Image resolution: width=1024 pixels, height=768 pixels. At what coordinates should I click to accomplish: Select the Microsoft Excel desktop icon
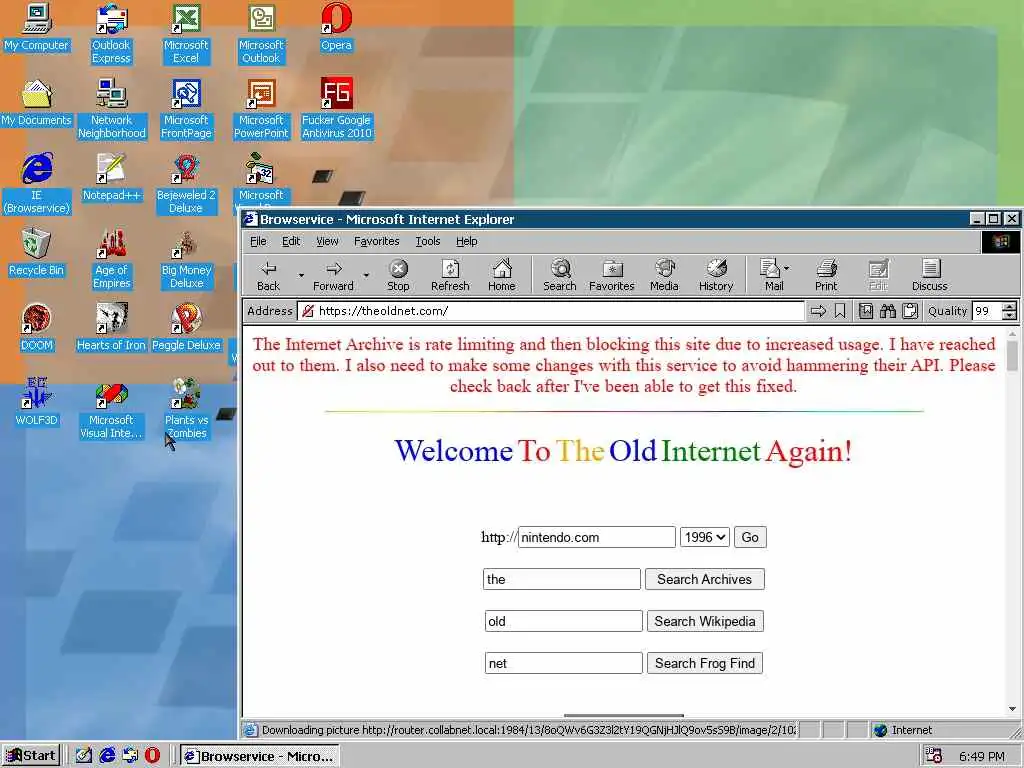186,33
